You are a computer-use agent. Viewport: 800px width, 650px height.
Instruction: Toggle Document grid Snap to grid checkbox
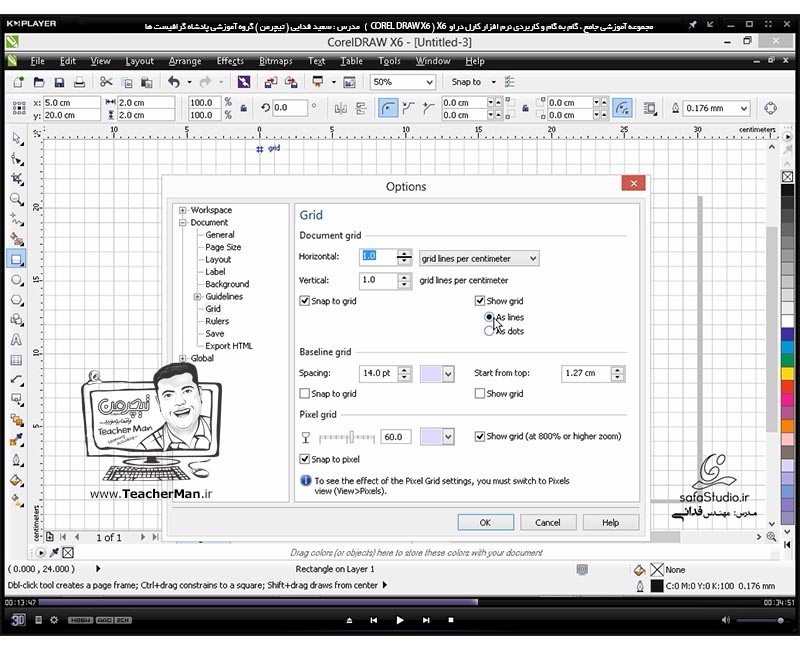(x=305, y=301)
